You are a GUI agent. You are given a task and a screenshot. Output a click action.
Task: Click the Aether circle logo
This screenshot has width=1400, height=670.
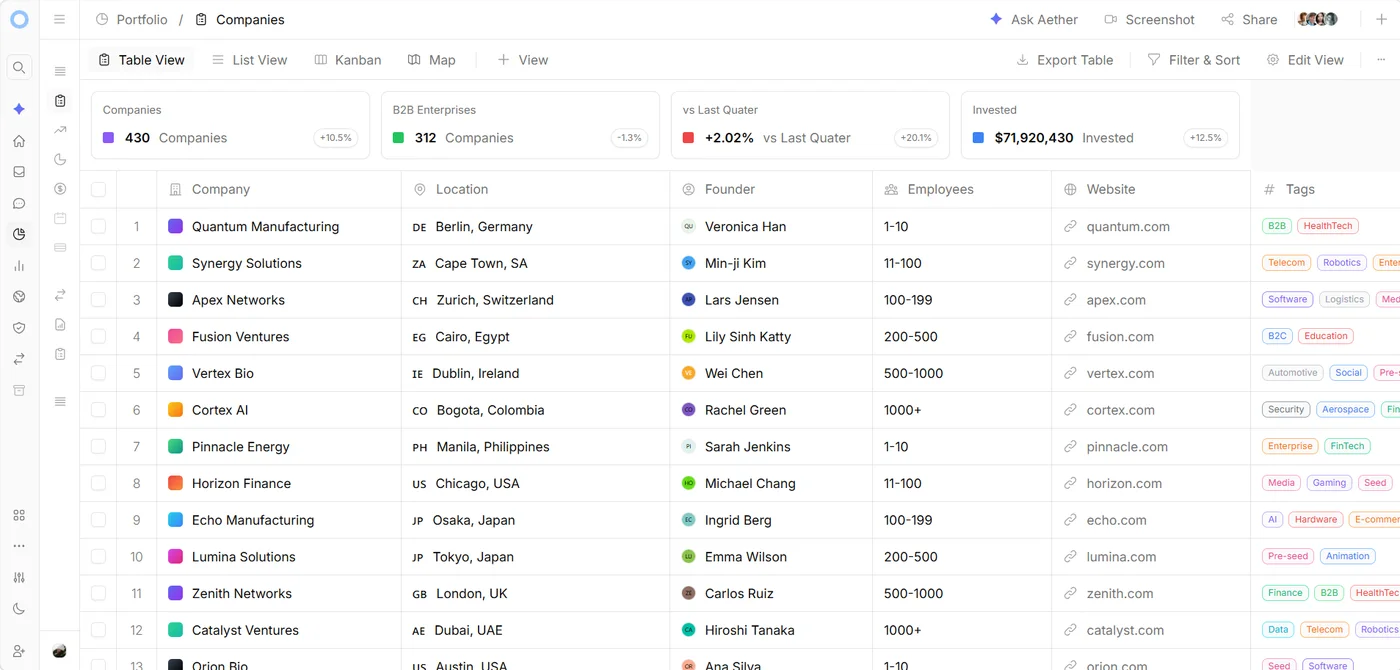pyautogui.click(x=19, y=20)
